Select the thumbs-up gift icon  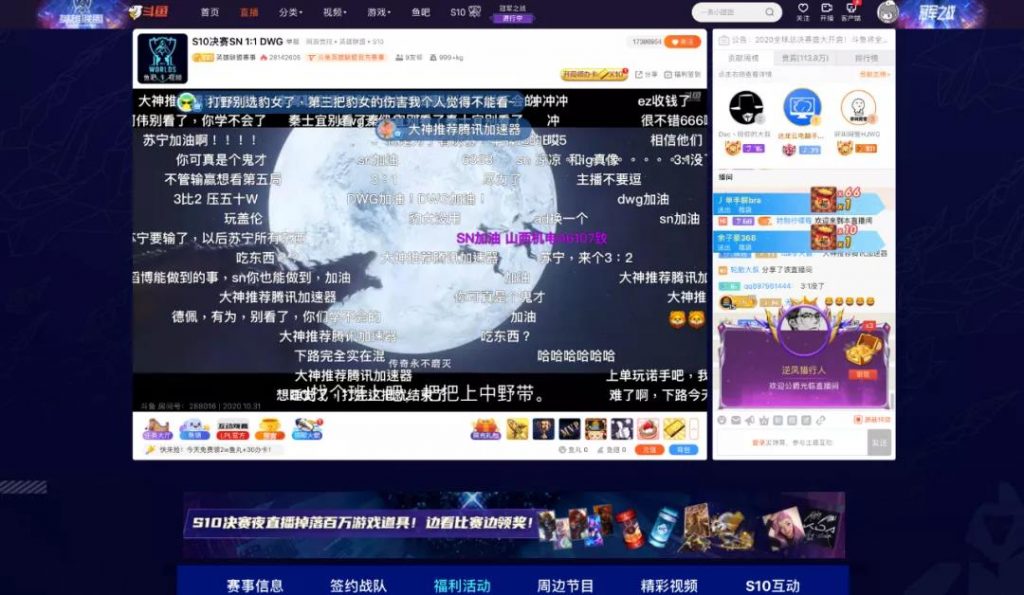coord(622,429)
